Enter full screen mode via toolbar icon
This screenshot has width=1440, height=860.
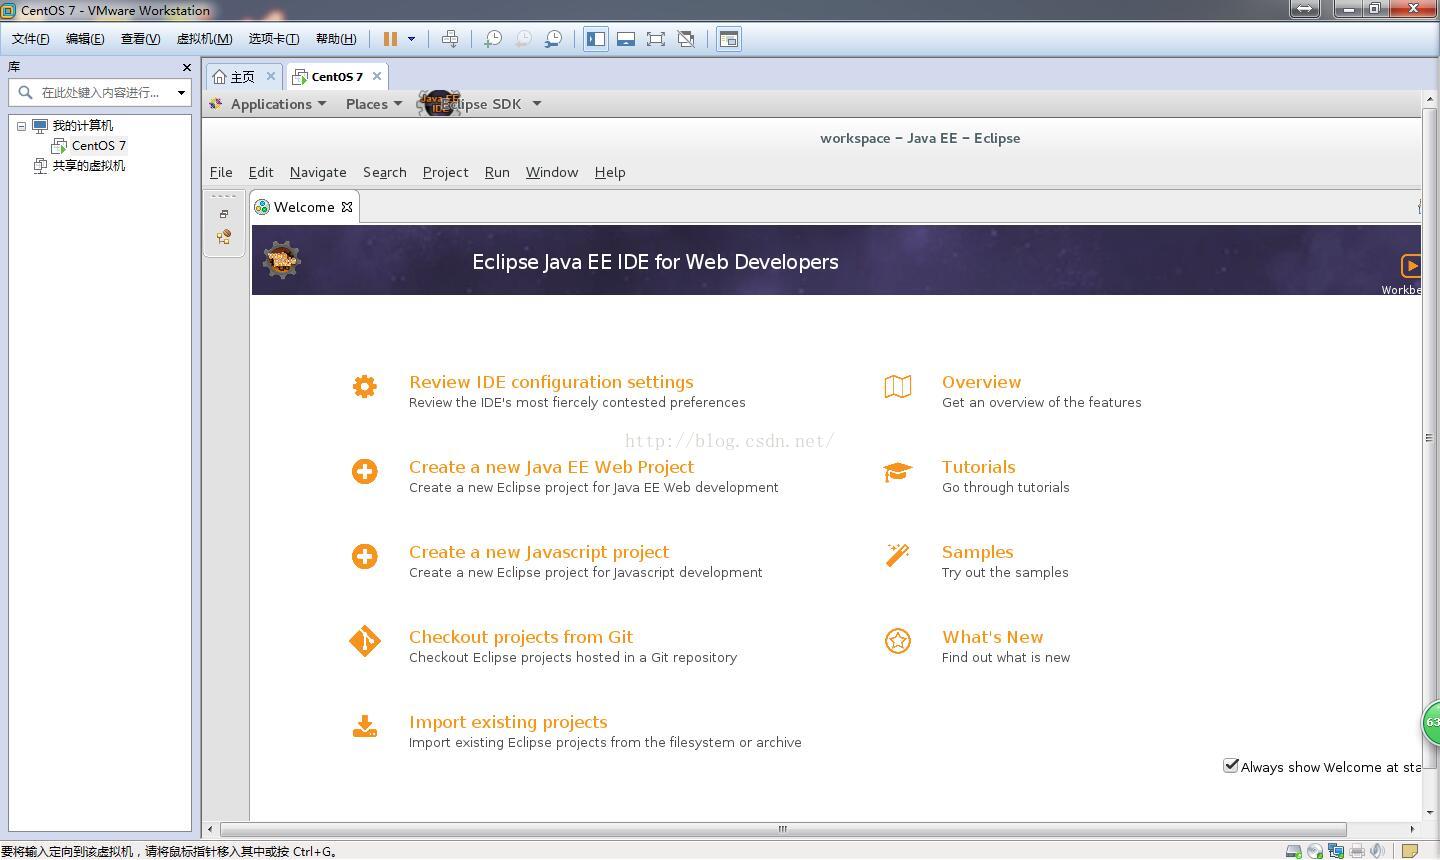656,39
